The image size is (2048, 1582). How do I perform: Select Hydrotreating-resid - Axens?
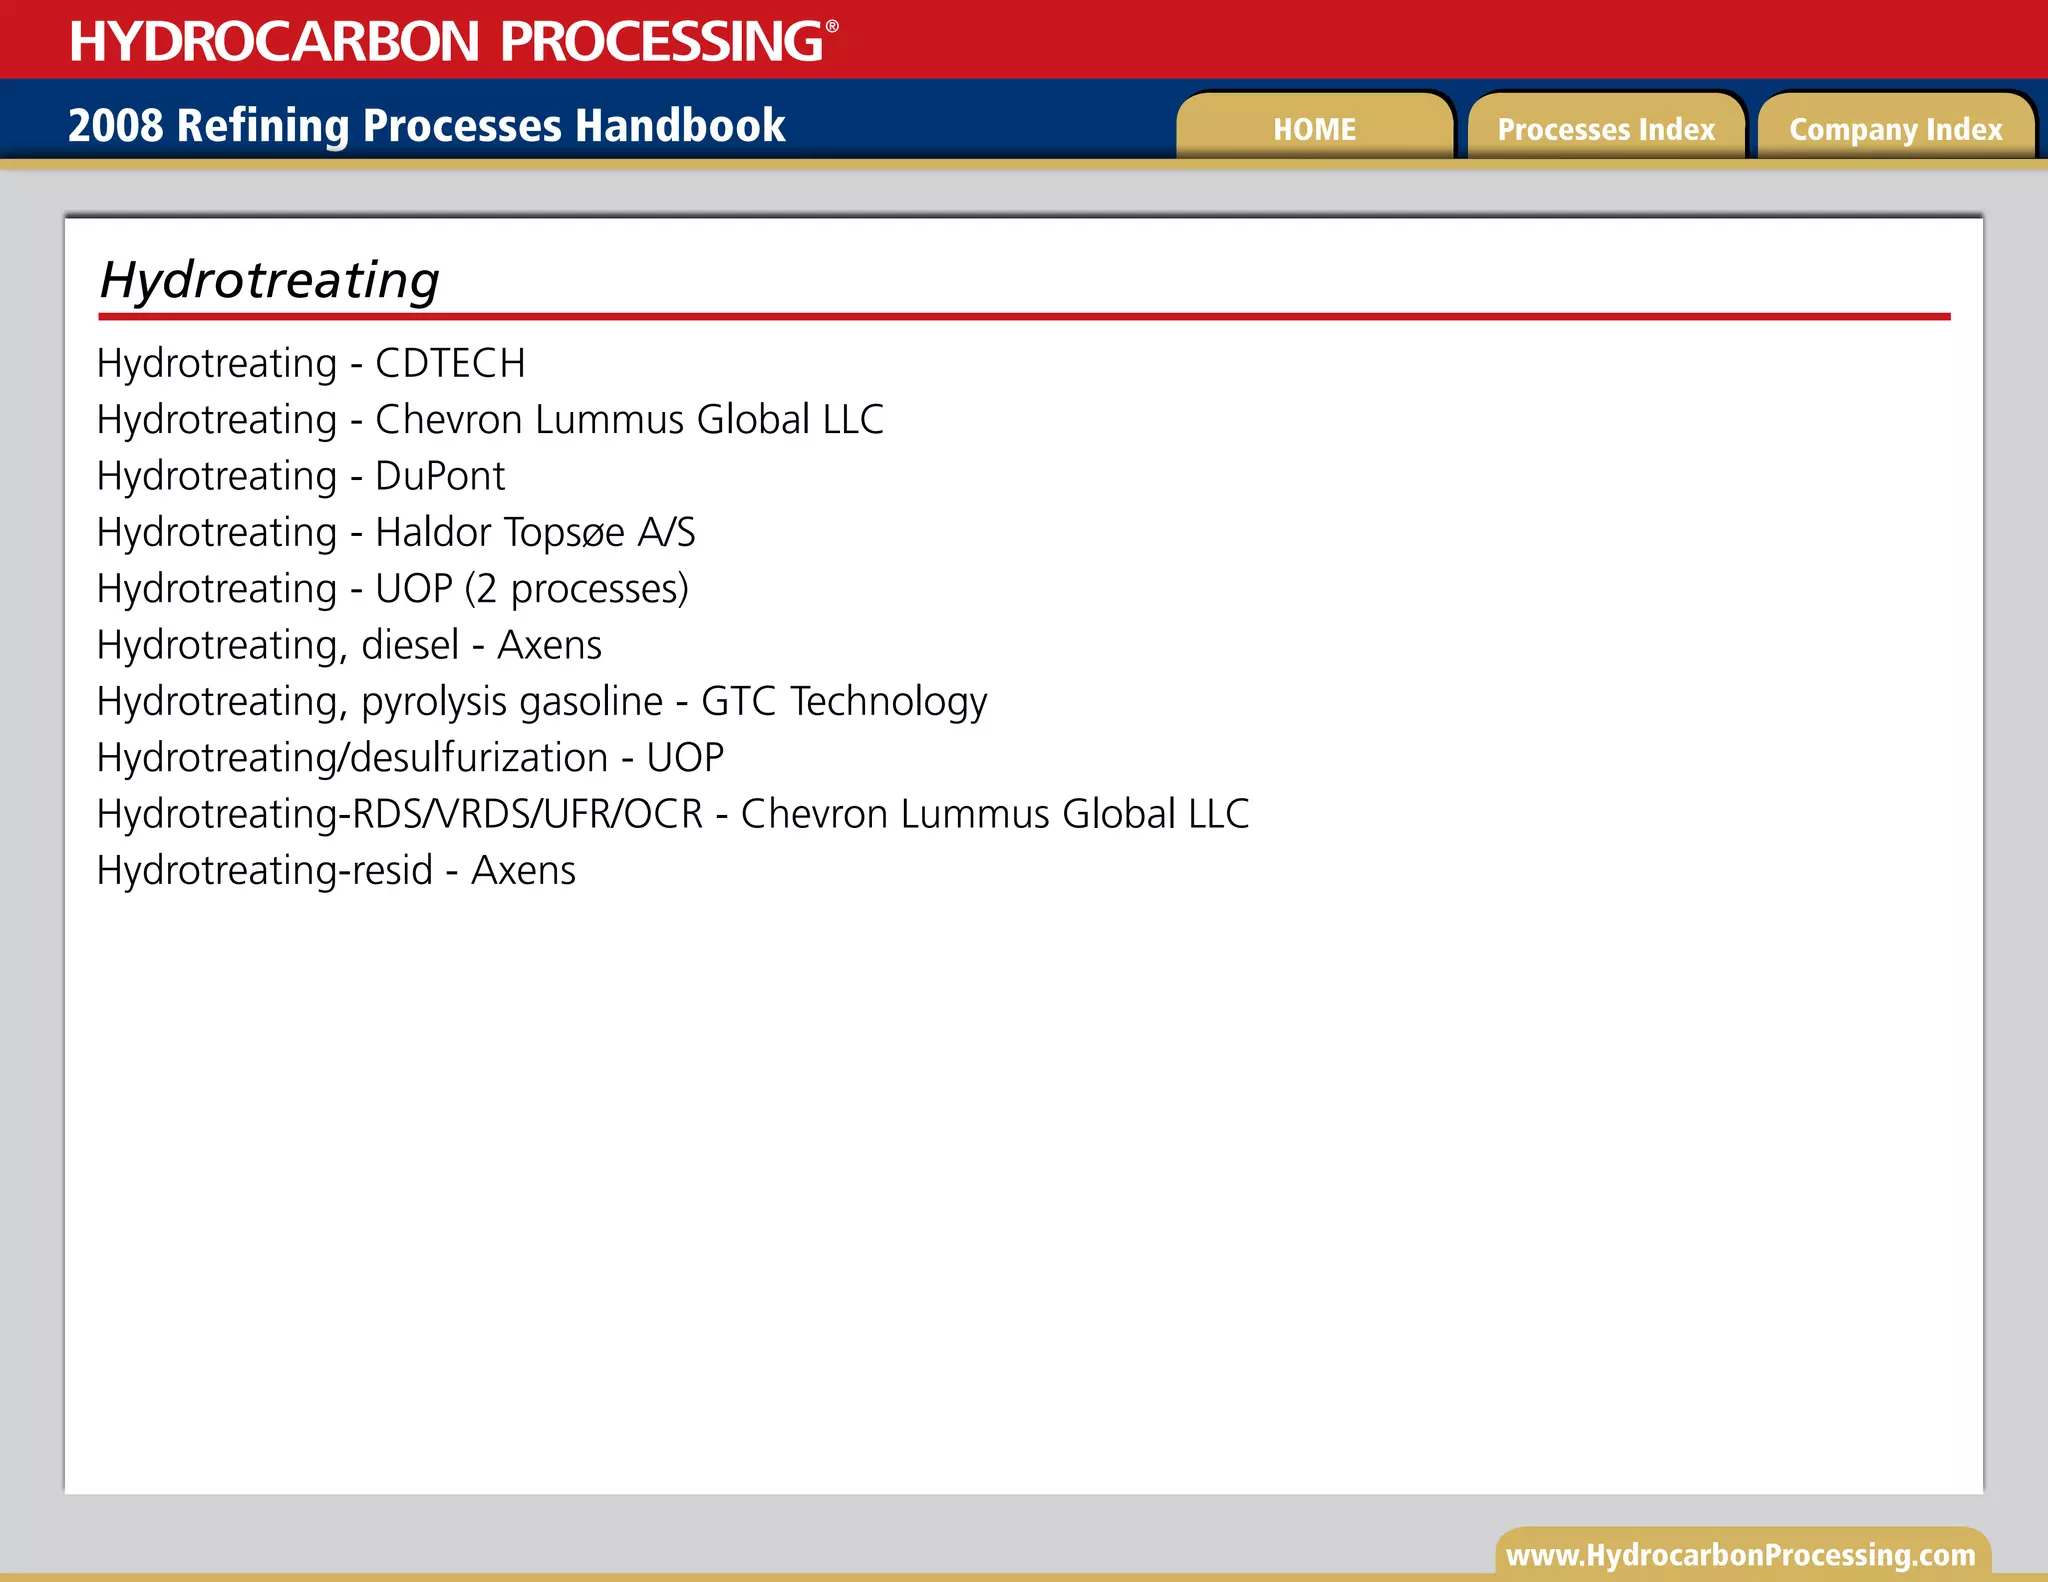(336, 871)
